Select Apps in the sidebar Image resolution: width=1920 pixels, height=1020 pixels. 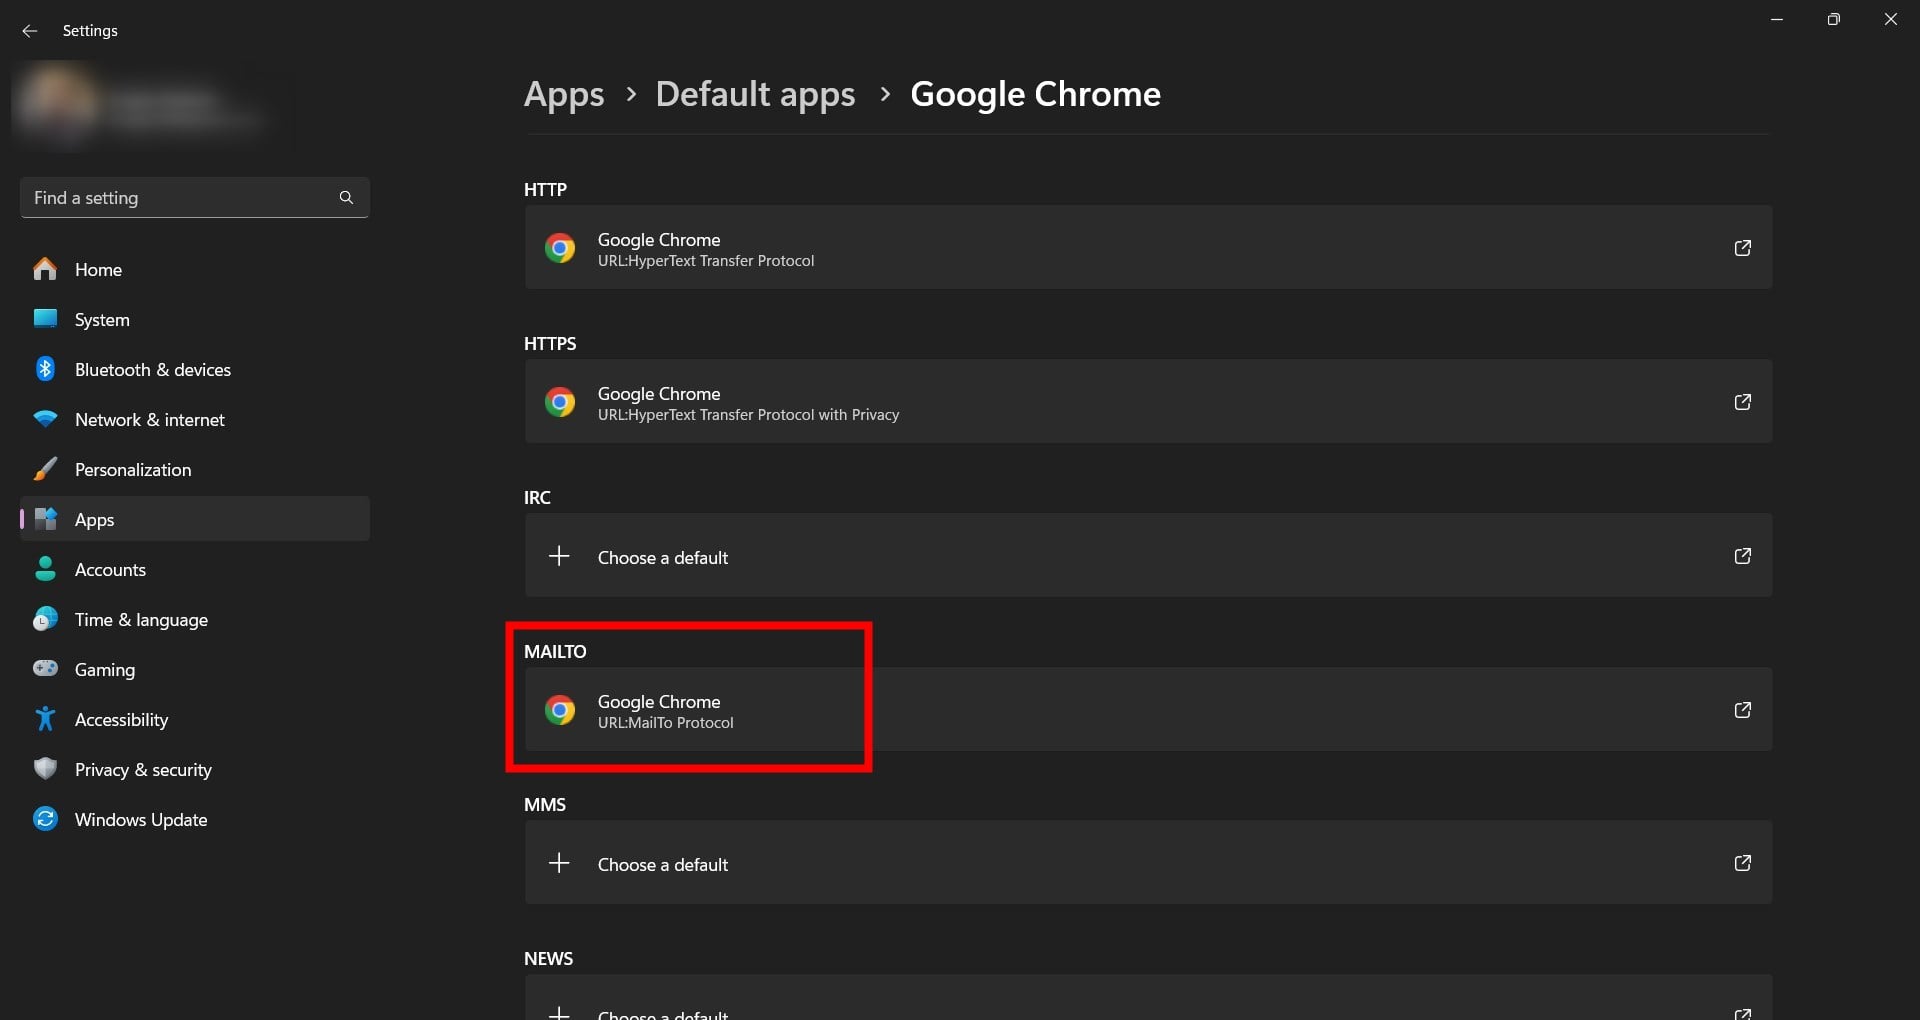(x=195, y=519)
